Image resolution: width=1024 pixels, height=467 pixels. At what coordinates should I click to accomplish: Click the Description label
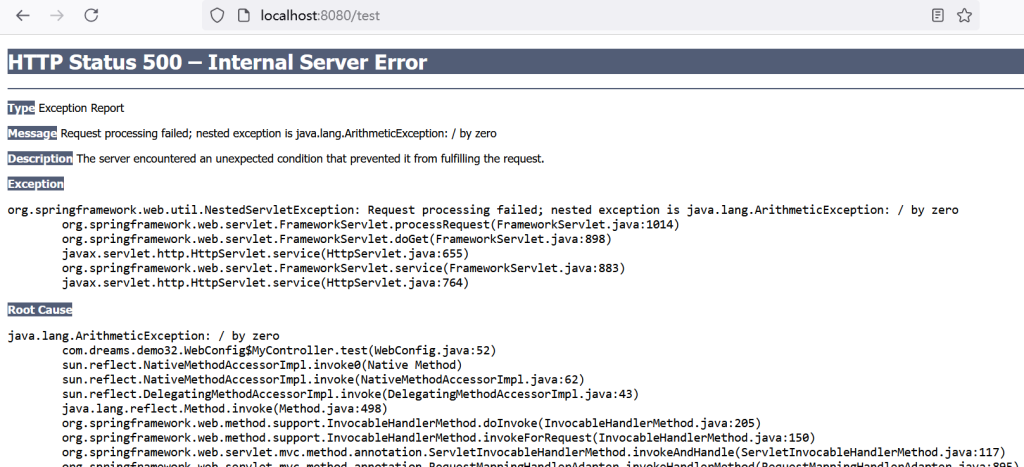[x=40, y=158]
